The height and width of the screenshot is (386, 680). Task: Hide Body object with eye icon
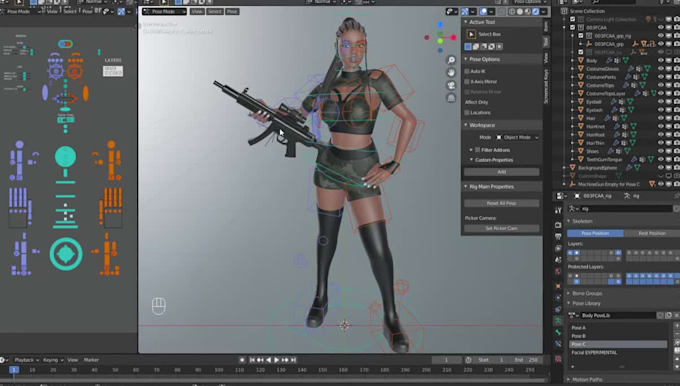point(660,60)
